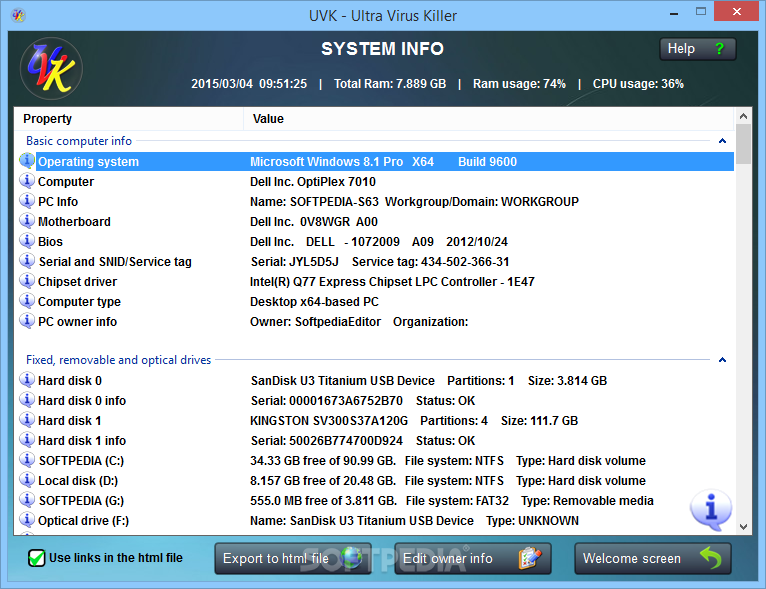The height and width of the screenshot is (589, 766).
Task: Click info icon beside Operating system row
Action: point(27,161)
